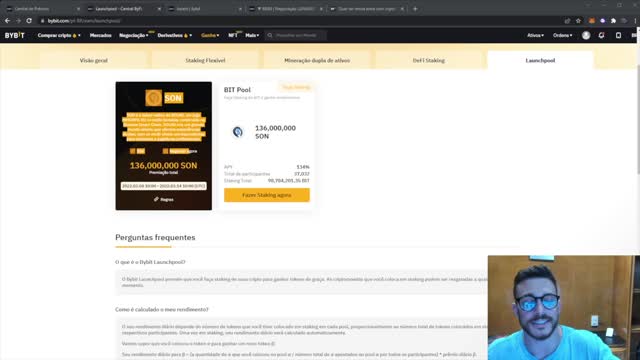This screenshot has width=640, height=360.
Task: Expand Negociação dropdown menu
Action: point(133,36)
